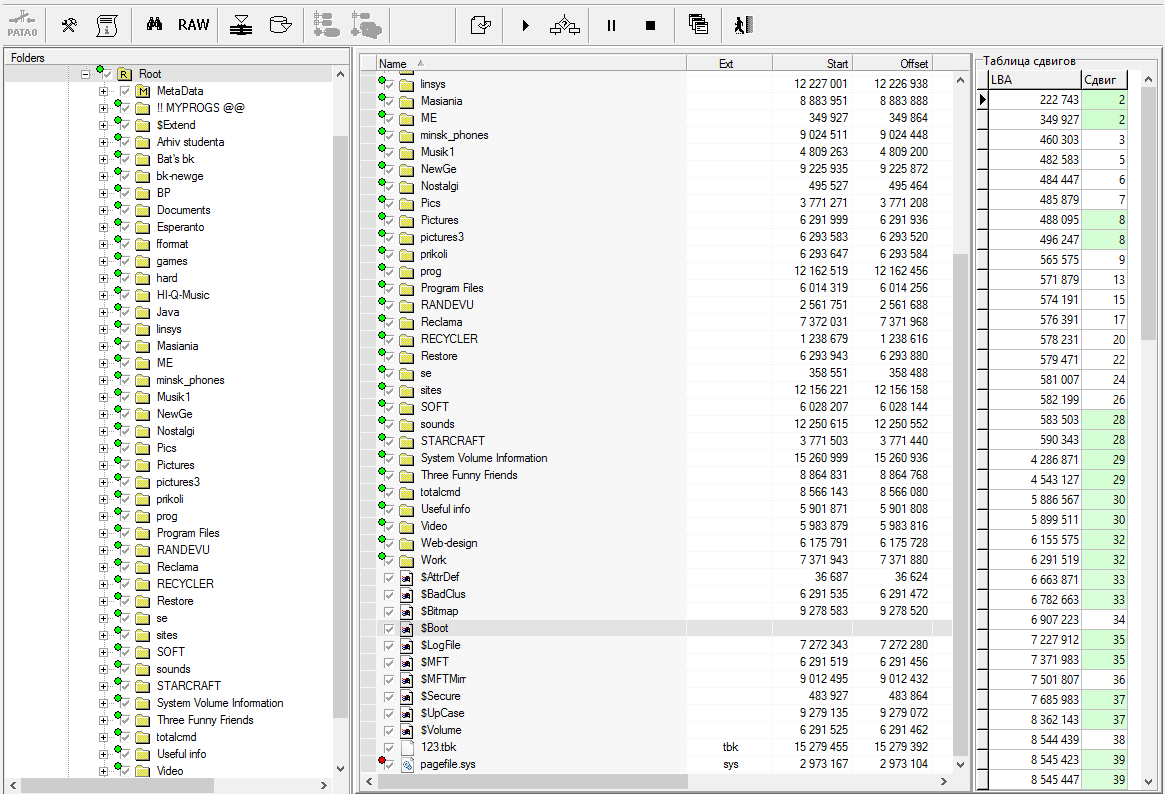Expand the Documents folder node
Viewport: 1165px width, 794px height.
pyautogui.click(x=103, y=210)
